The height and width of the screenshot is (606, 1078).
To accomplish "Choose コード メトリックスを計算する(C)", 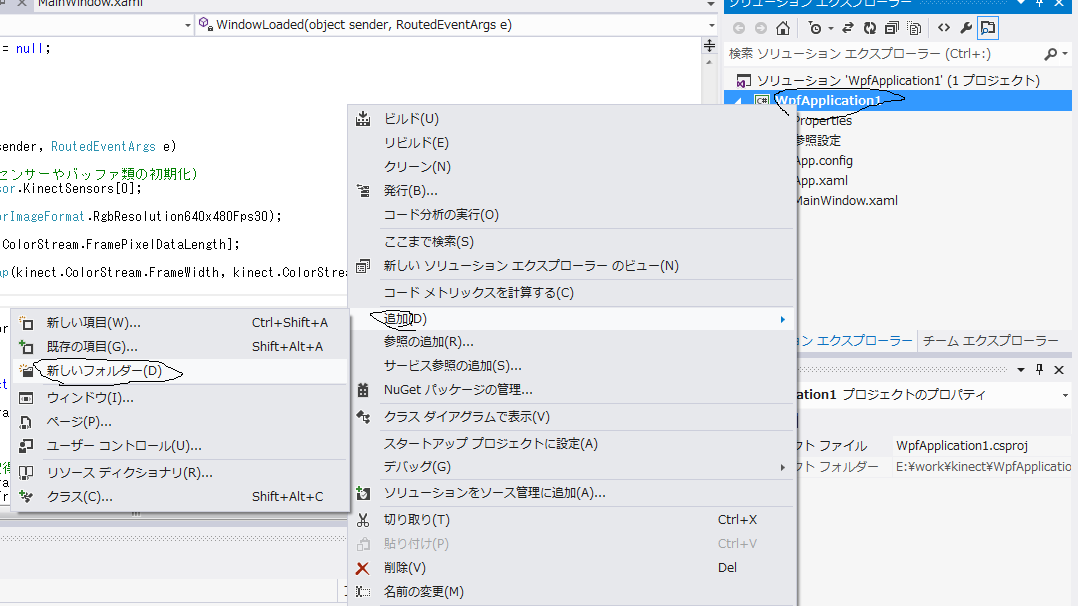I will 572,293.
